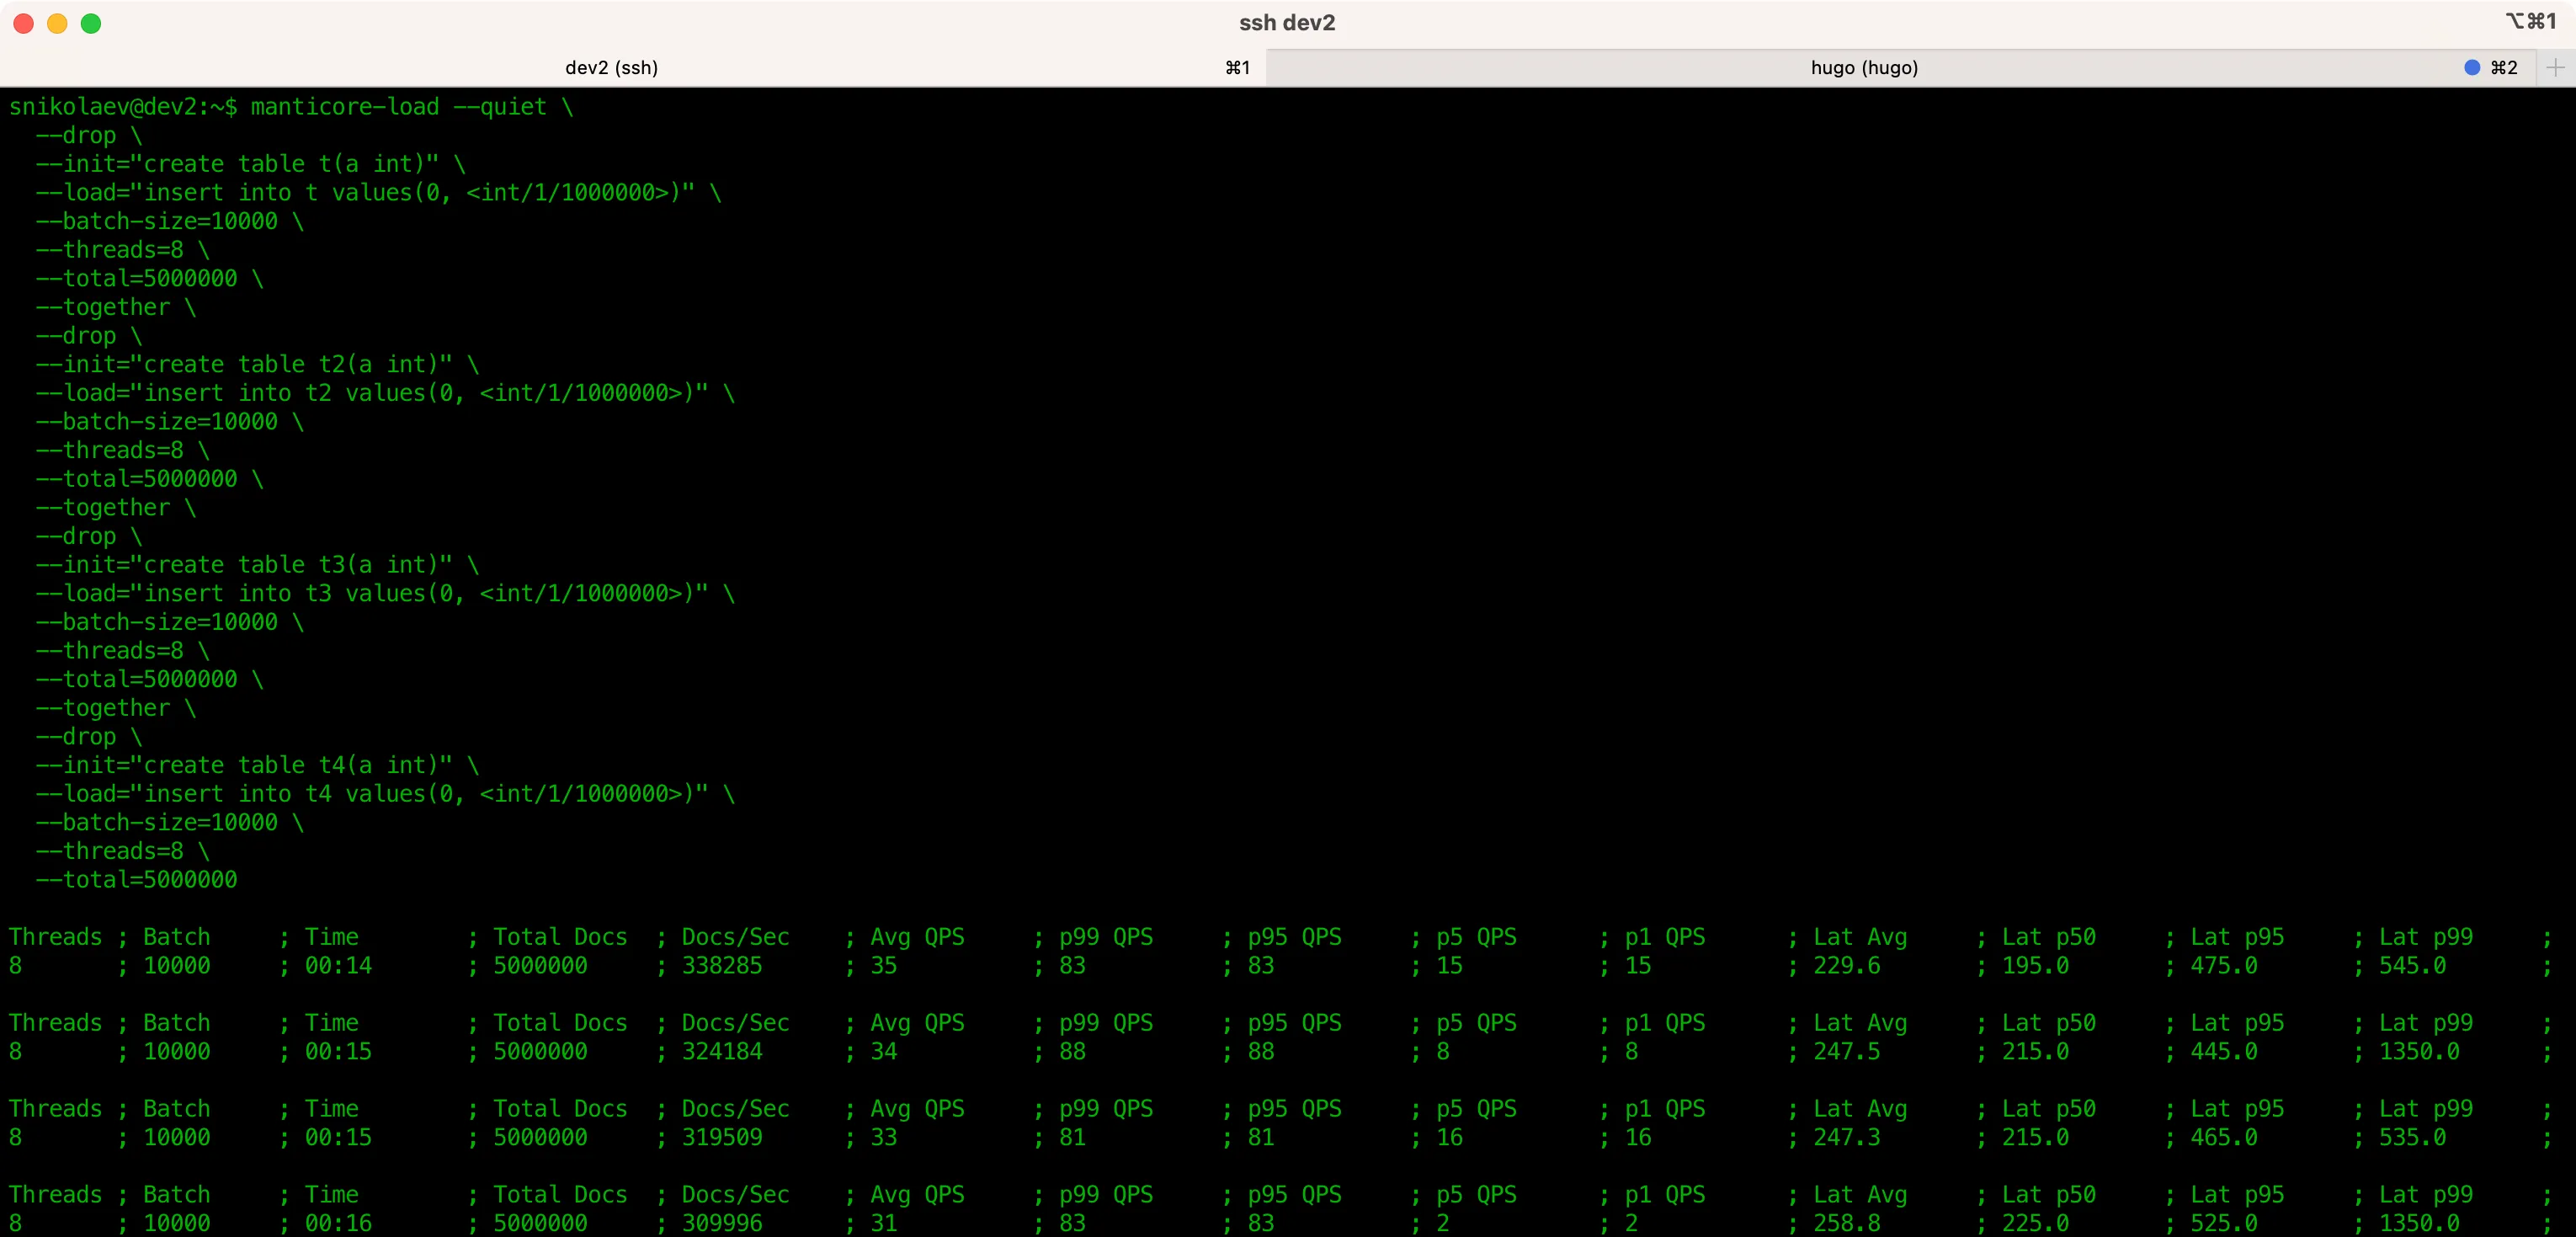Click the ssh dev2 title bar

click(x=1288, y=21)
